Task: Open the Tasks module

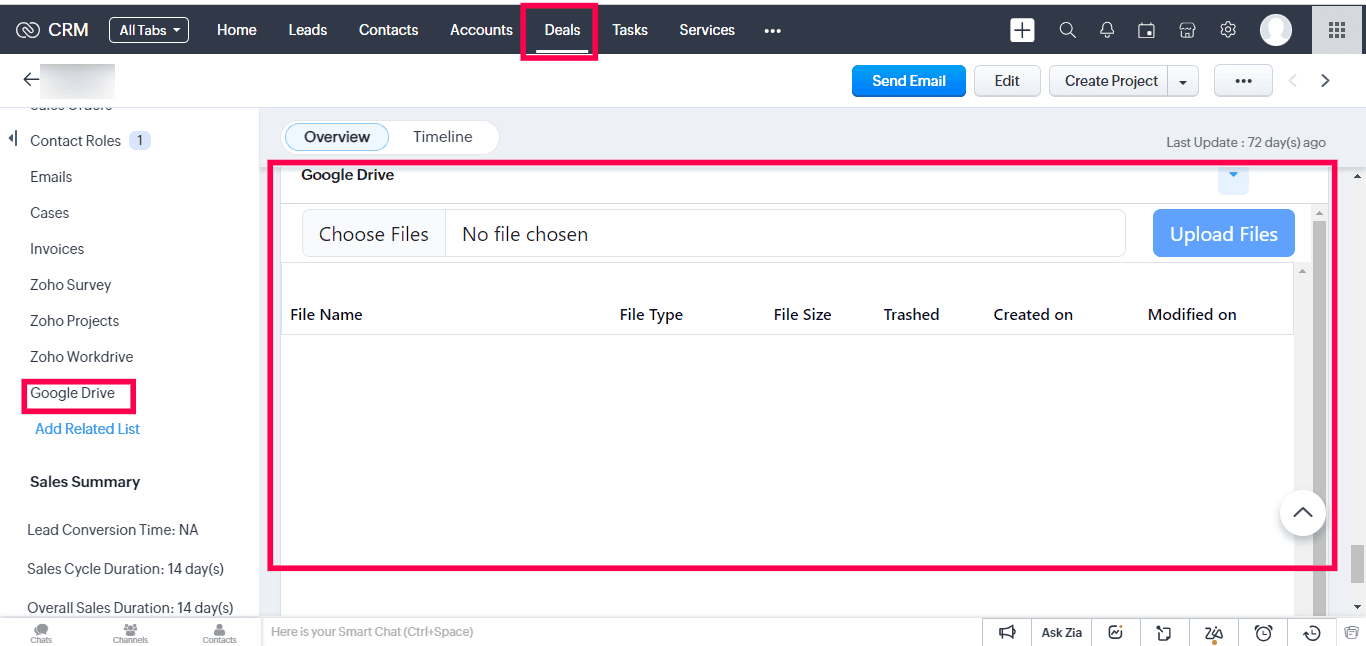Action: pyautogui.click(x=630, y=30)
